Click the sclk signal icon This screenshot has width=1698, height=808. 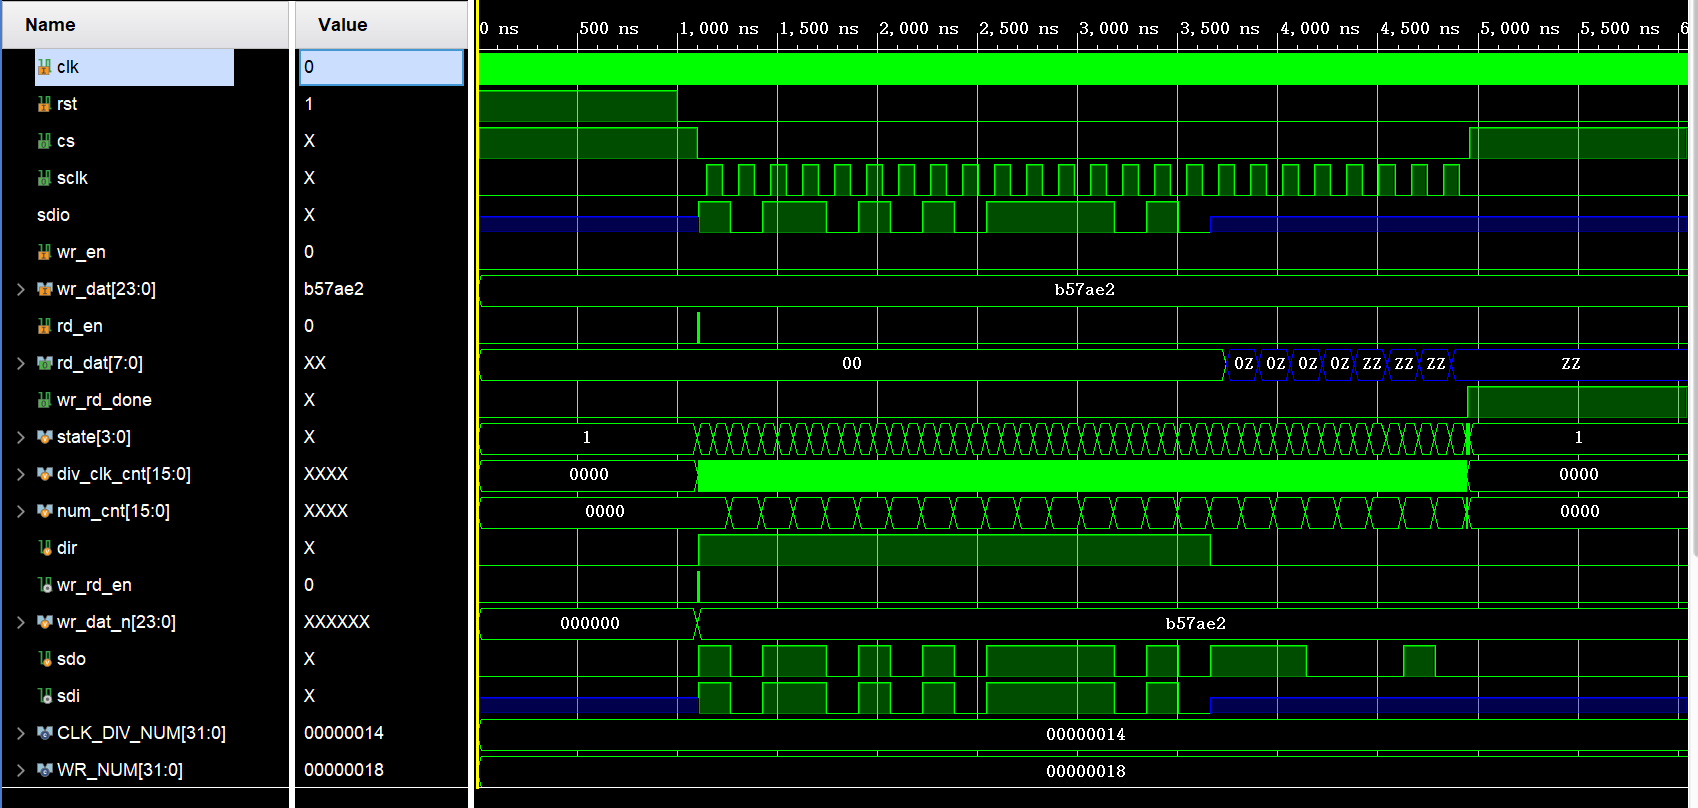tap(44, 178)
